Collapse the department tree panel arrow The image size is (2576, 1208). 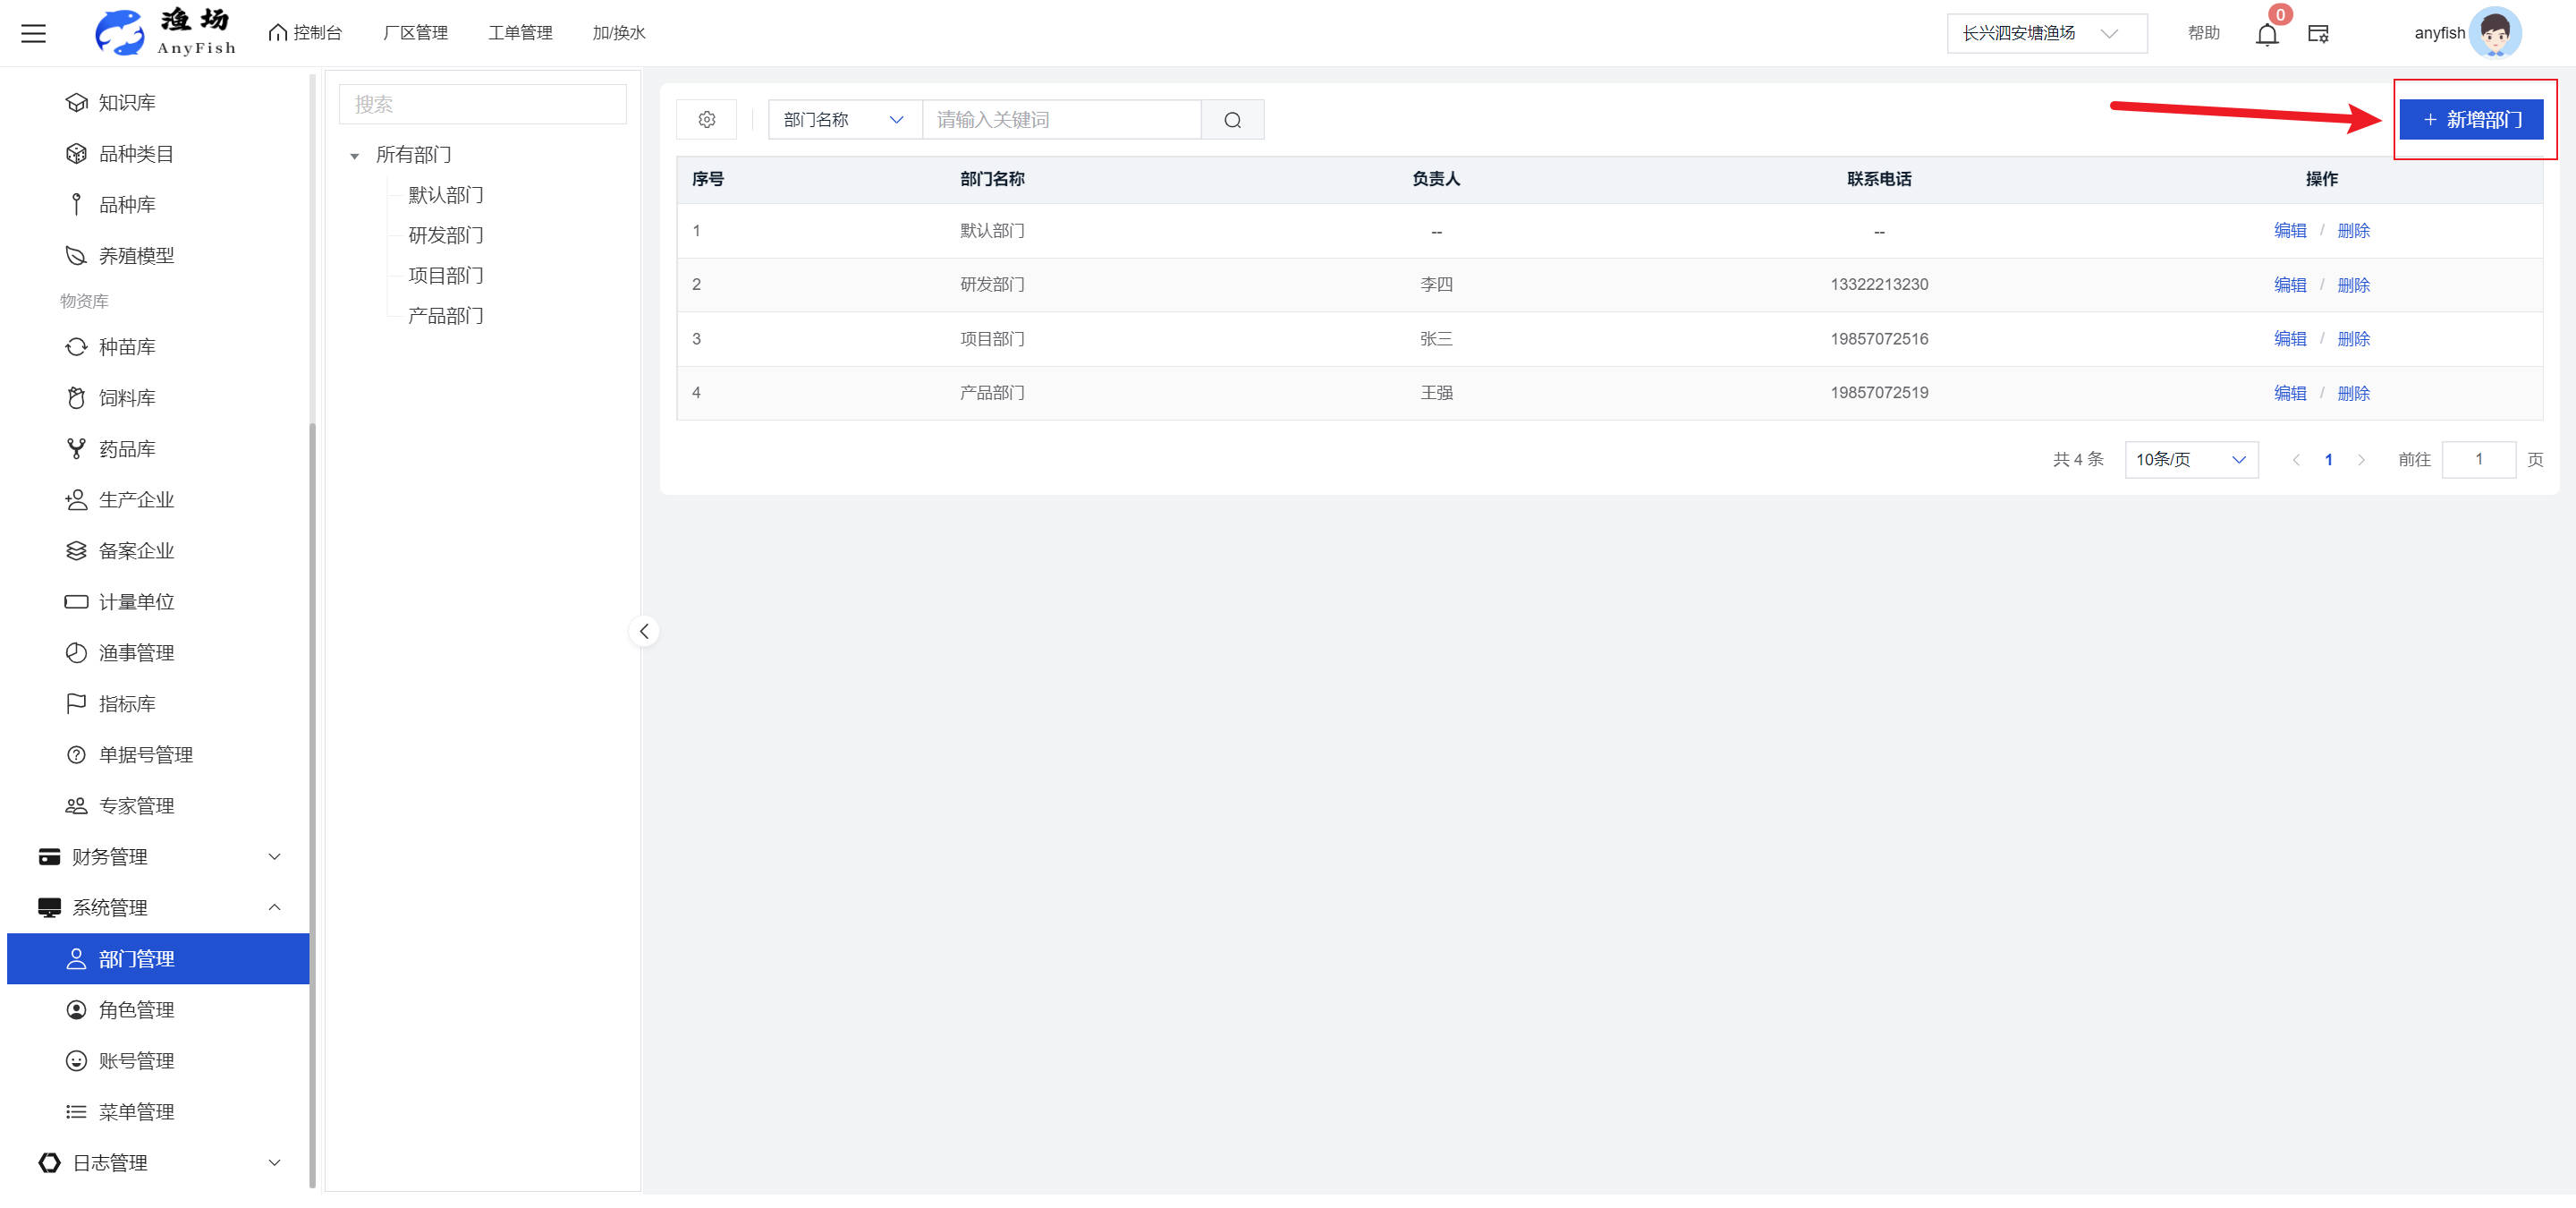point(644,631)
